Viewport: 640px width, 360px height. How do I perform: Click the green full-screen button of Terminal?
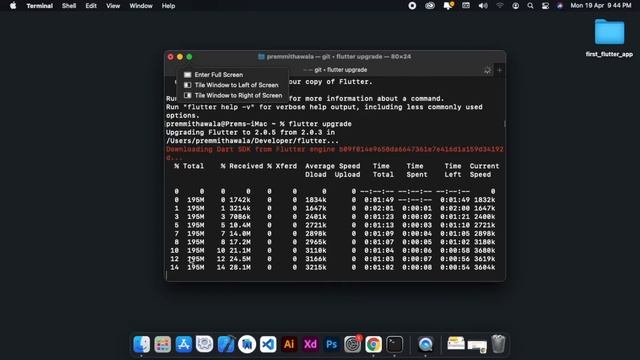(x=189, y=57)
